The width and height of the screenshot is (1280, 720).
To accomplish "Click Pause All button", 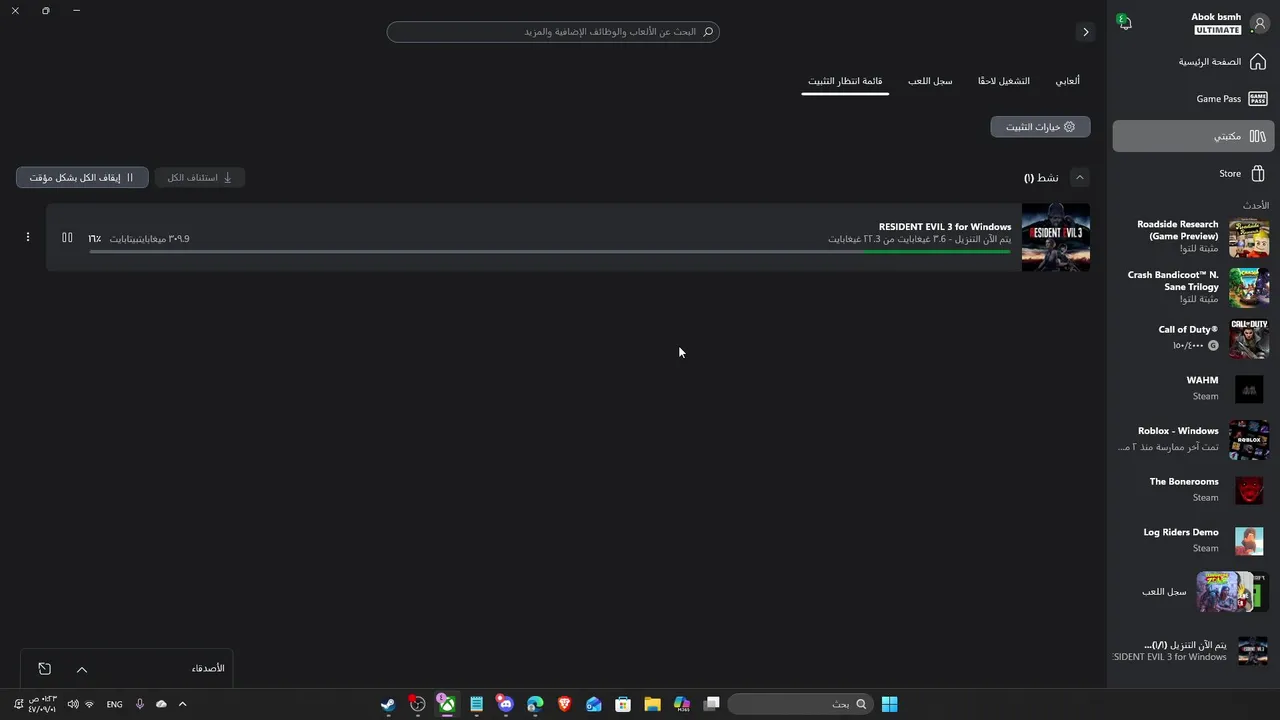I will pyautogui.click(x=82, y=177).
